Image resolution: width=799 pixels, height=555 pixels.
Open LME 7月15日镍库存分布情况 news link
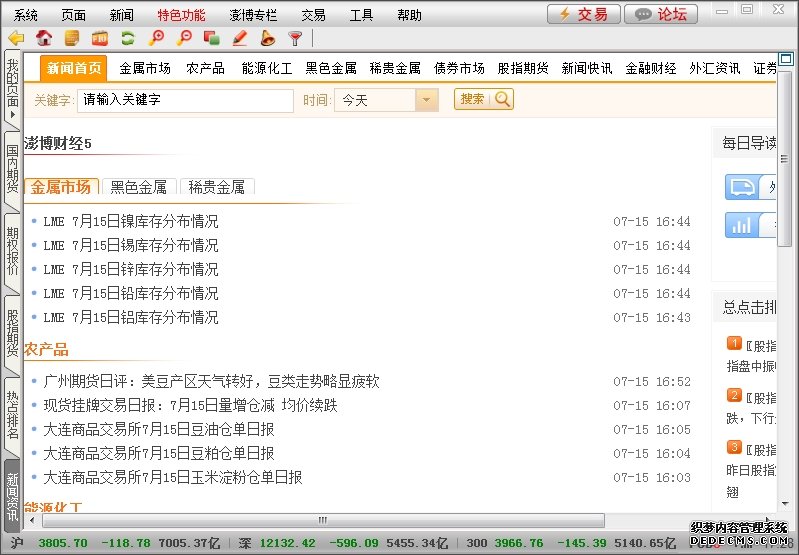pyautogui.click(x=131, y=222)
